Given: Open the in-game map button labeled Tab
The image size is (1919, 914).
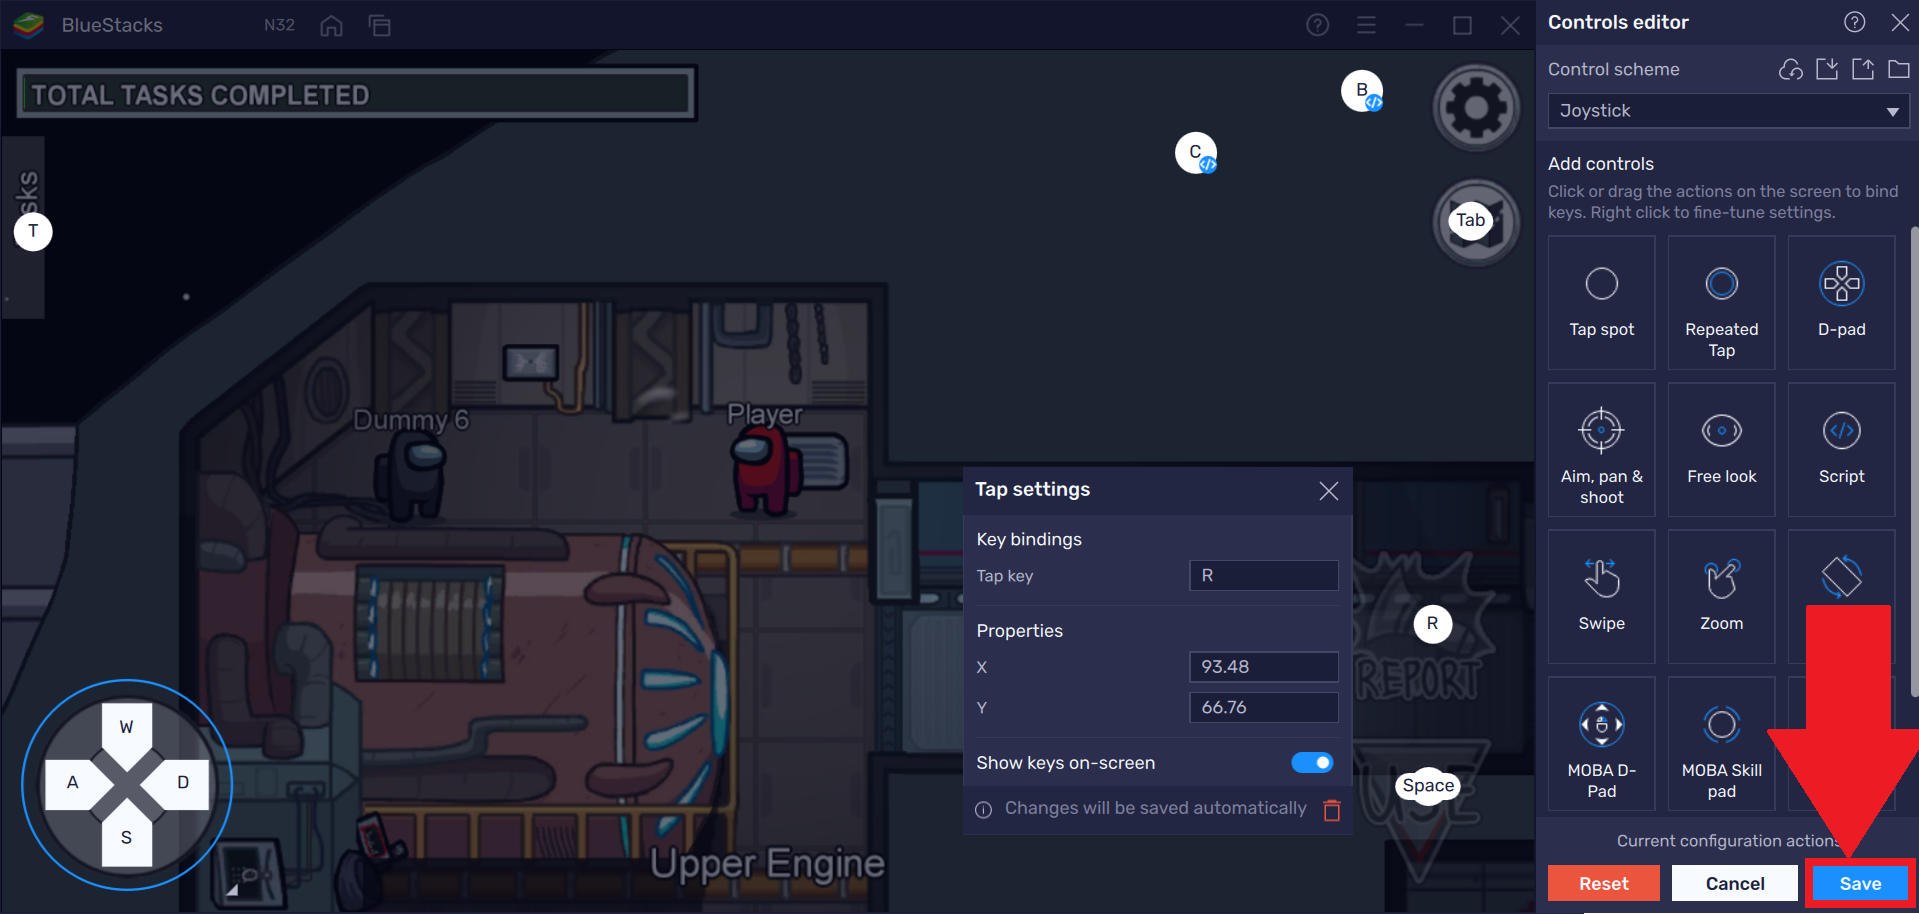Looking at the screenshot, I should pyautogui.click(x=1476, y=222).
